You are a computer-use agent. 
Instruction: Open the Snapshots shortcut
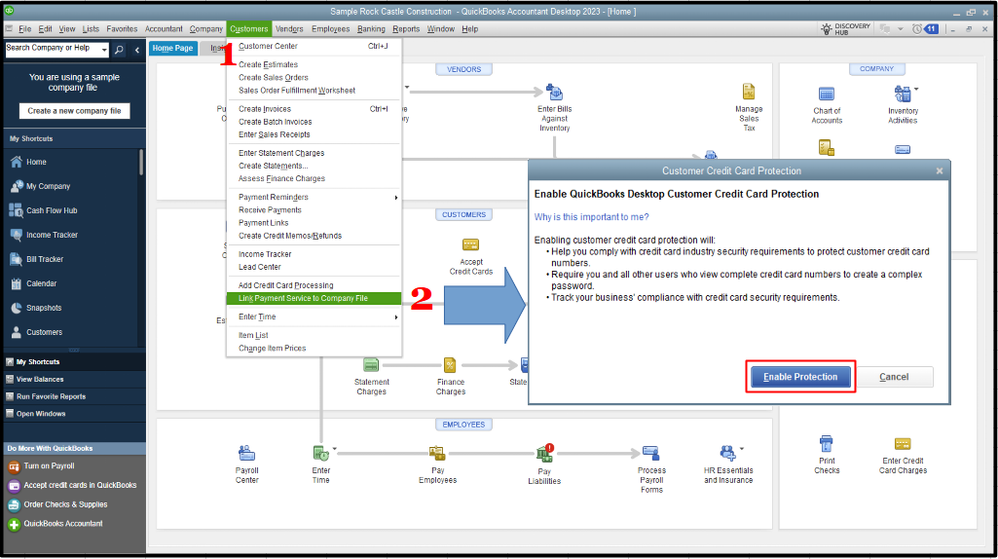43,308
